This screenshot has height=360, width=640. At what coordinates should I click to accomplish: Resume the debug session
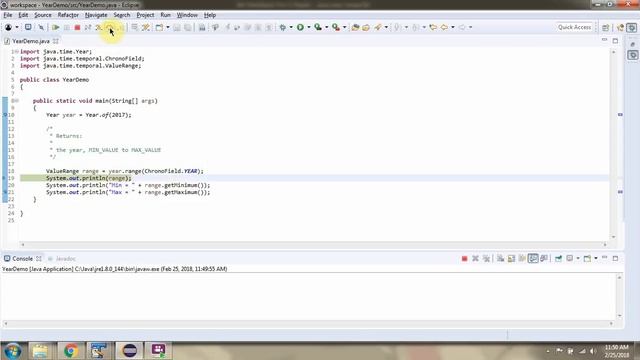55,27
